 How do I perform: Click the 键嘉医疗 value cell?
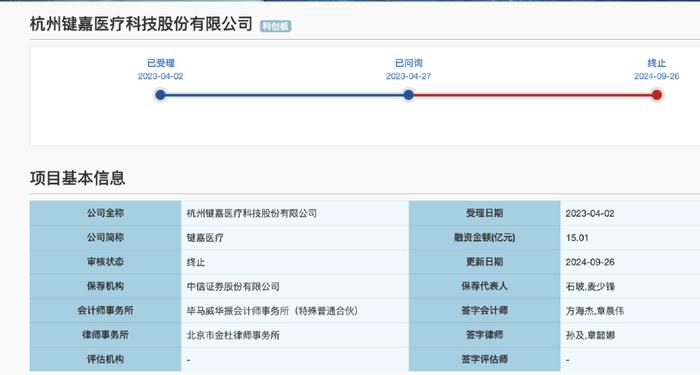295,238
